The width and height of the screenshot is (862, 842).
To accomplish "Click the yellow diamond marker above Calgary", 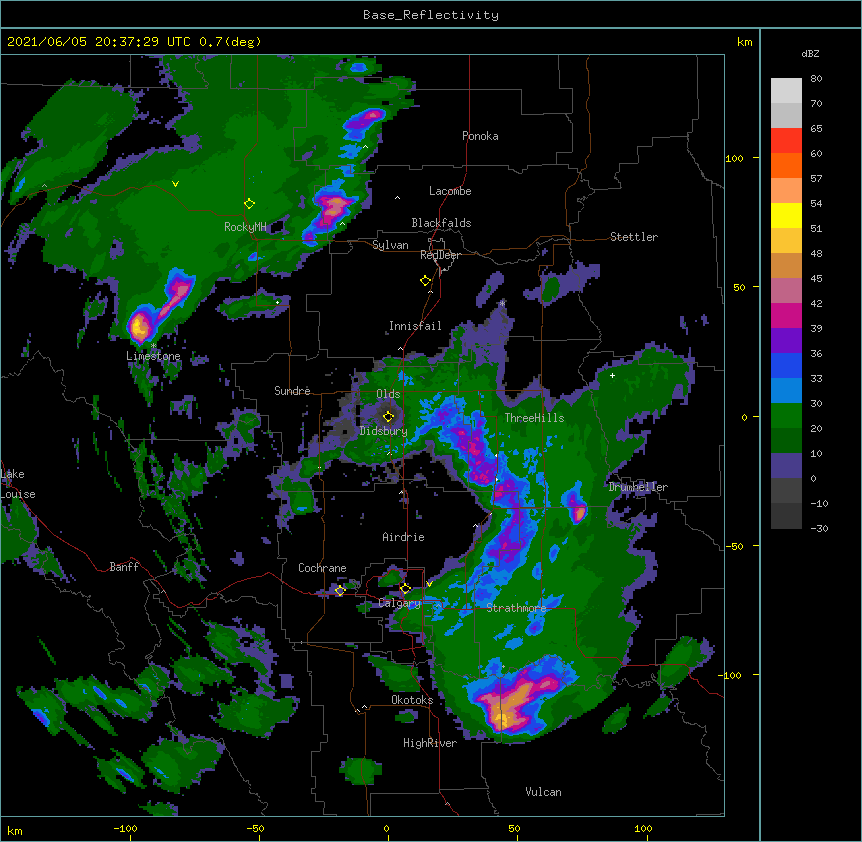I will 405,589.
